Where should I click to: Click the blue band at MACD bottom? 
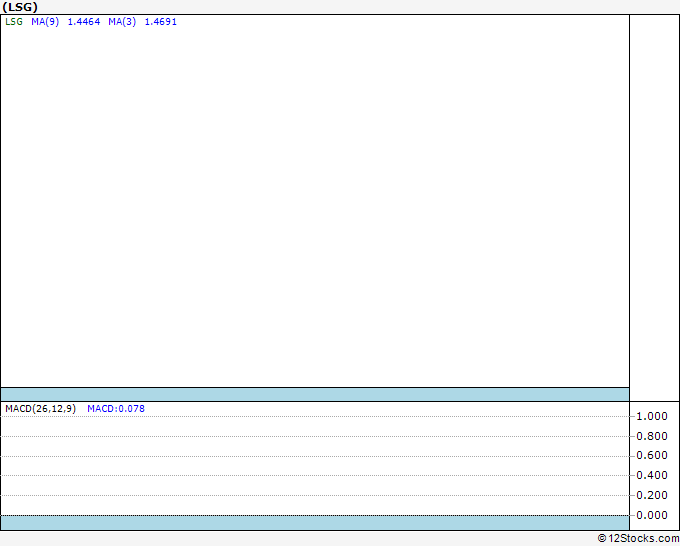pyautogui.click(x=315, y=523)
